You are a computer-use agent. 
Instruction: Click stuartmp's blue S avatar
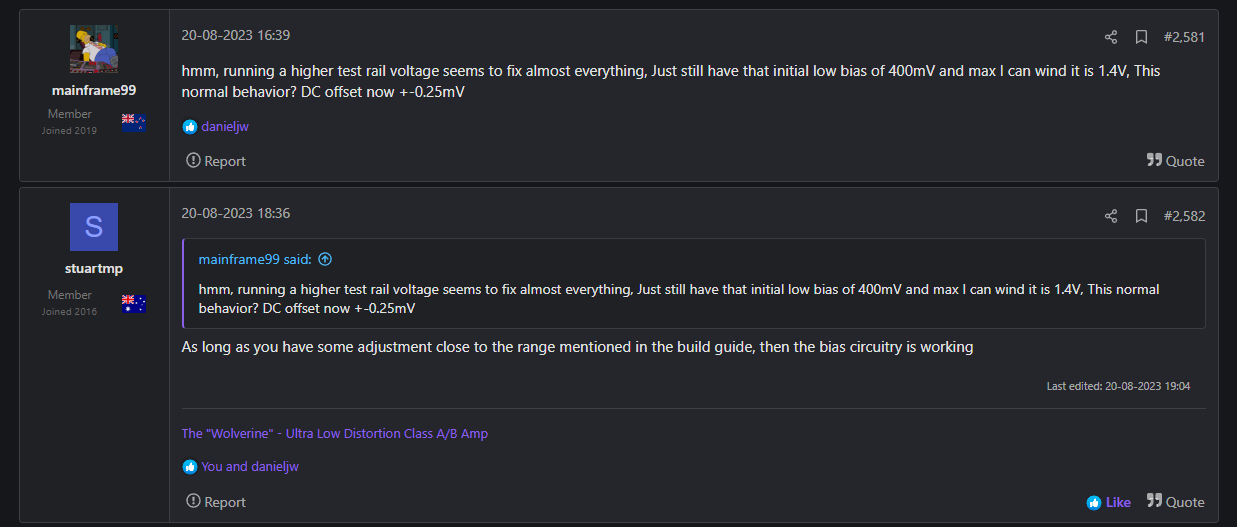pos(94,227)
